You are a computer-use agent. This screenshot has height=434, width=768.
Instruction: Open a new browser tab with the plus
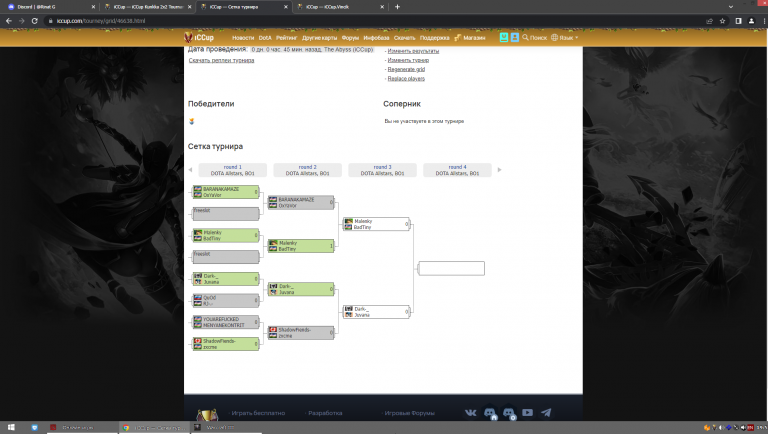pyautogui.click(x=397, y=7)
